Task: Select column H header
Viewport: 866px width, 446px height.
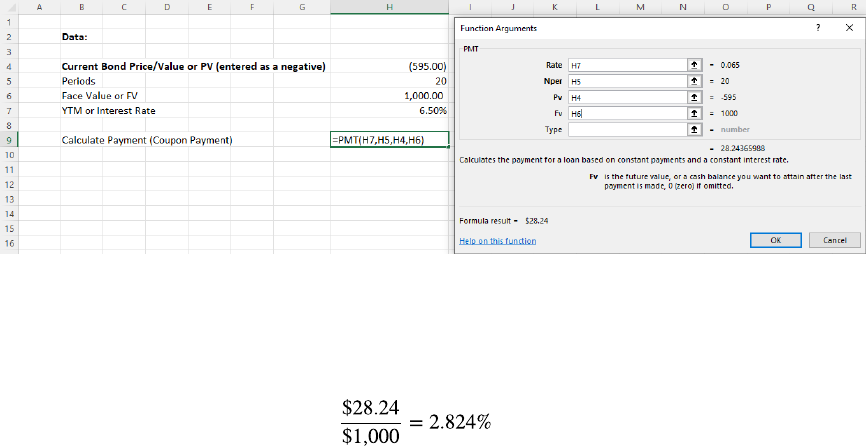Action: (389, 7)
